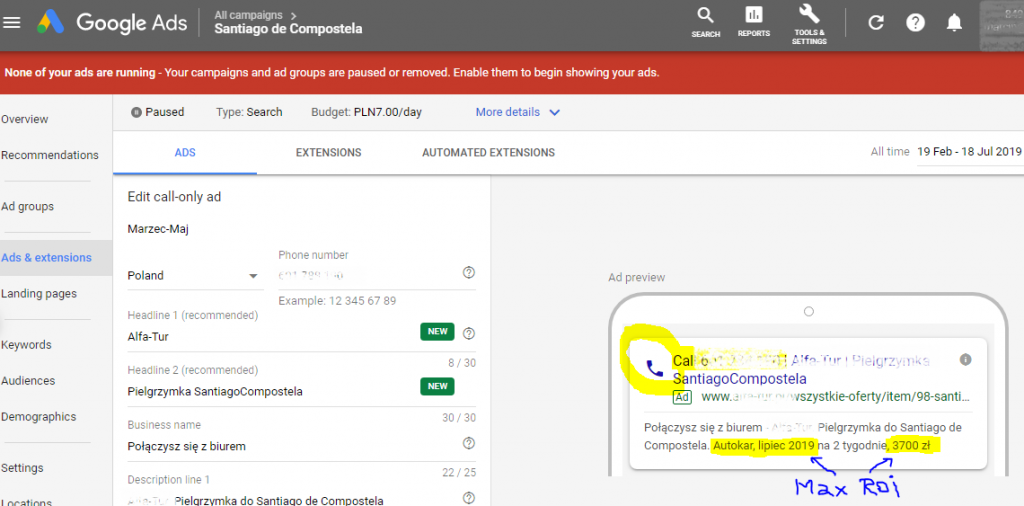Open the date range selector
This screenshot has width=1024, height=506.
pos(968,151)
